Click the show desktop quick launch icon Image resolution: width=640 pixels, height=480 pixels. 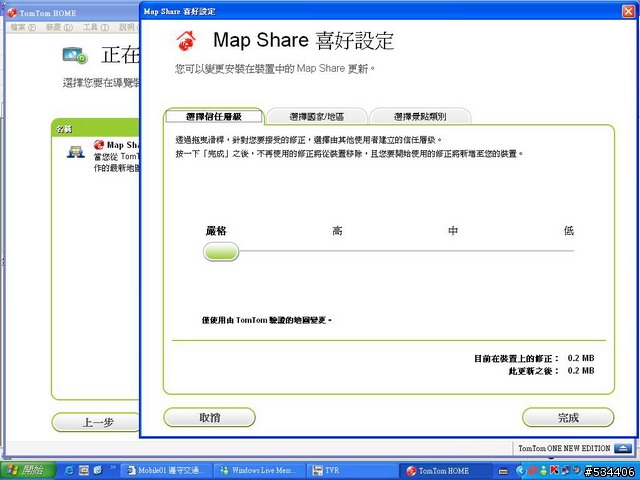pyautogui.click(x=84, y=470)
